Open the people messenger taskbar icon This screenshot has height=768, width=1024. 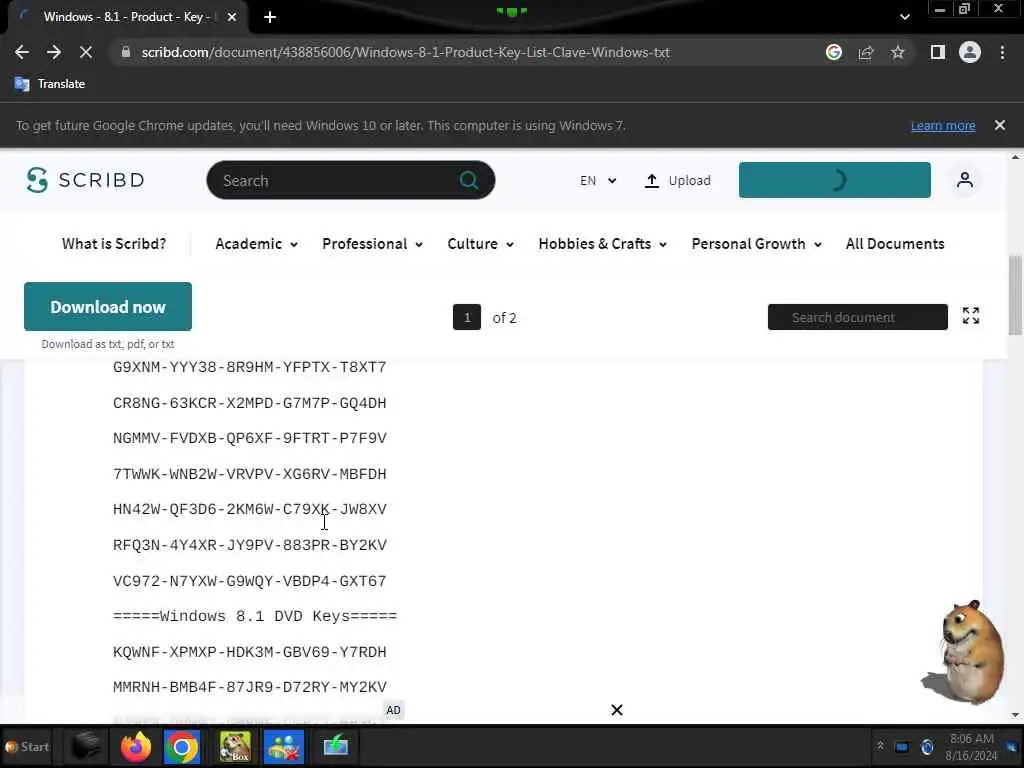tap(283, 746)
